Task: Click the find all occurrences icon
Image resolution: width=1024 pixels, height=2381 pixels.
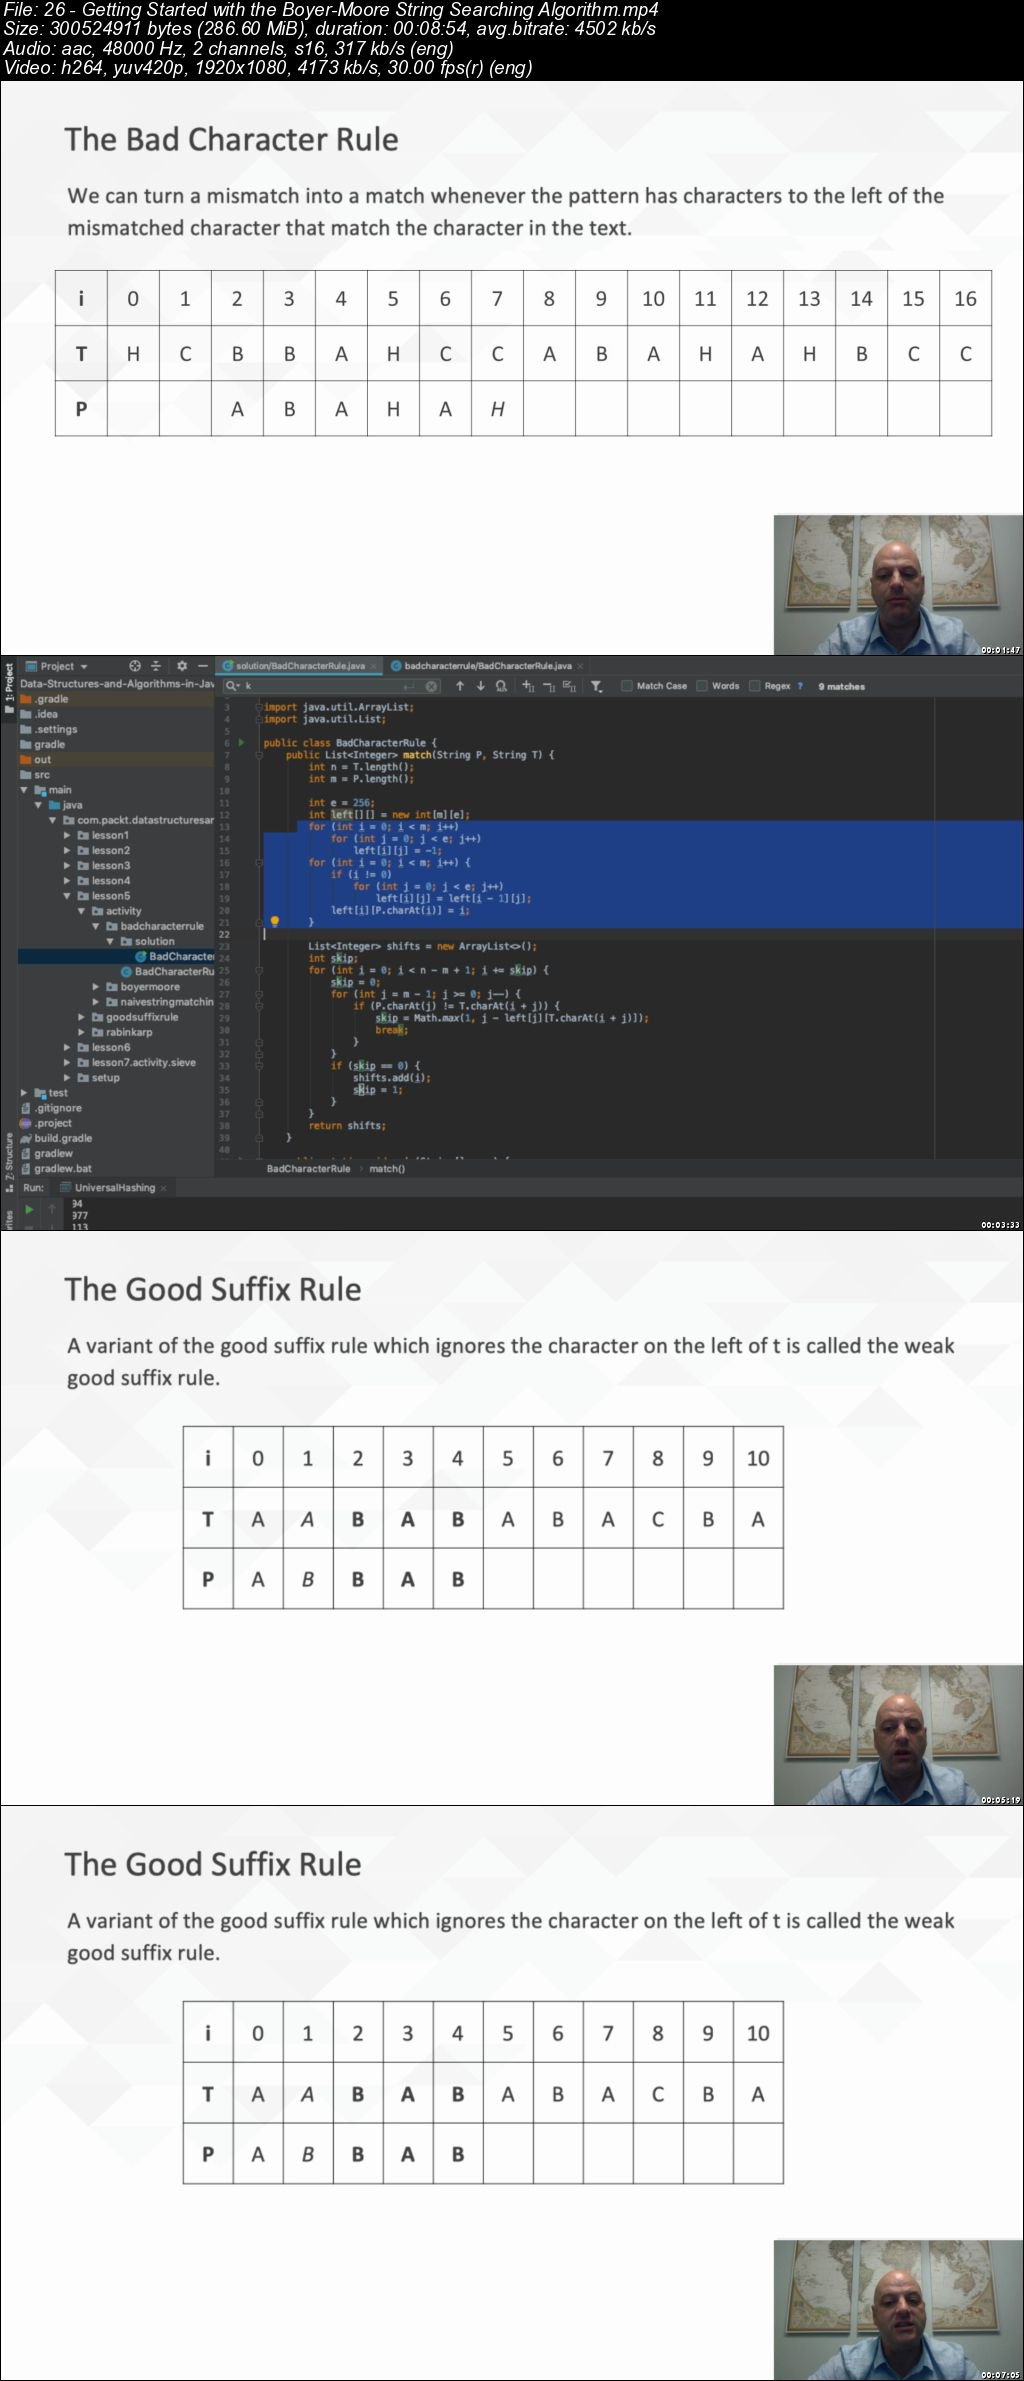Action: pos(500,686)
